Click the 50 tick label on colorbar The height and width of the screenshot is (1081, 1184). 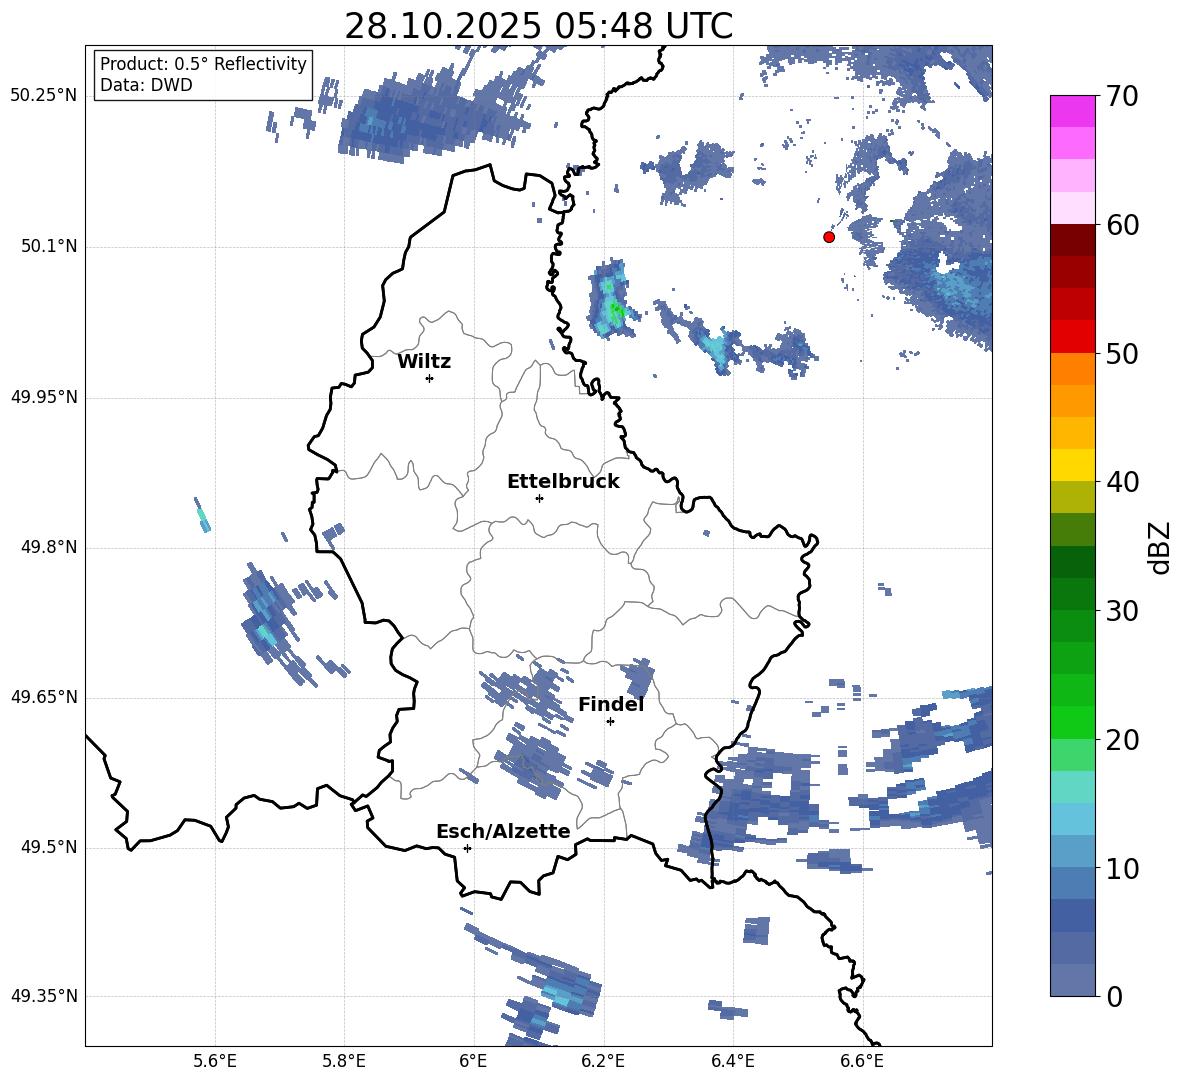click(1122, 353)
